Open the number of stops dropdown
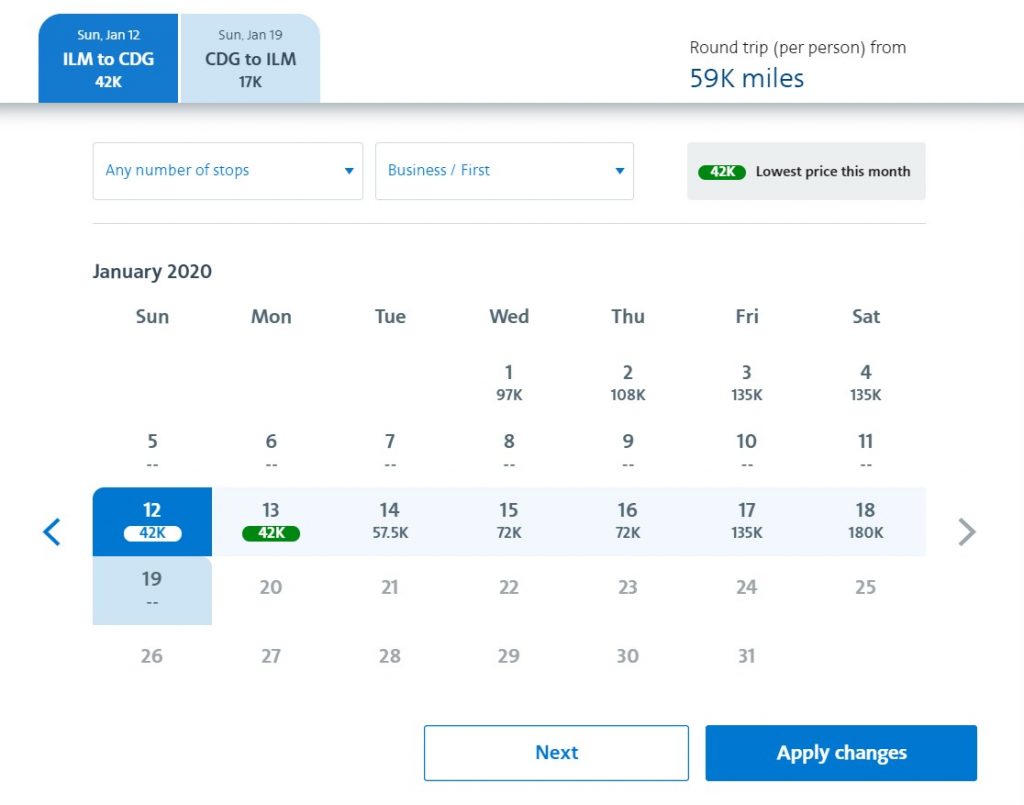The width and height of the screenshot is (1024, 805). coord(228,171)
